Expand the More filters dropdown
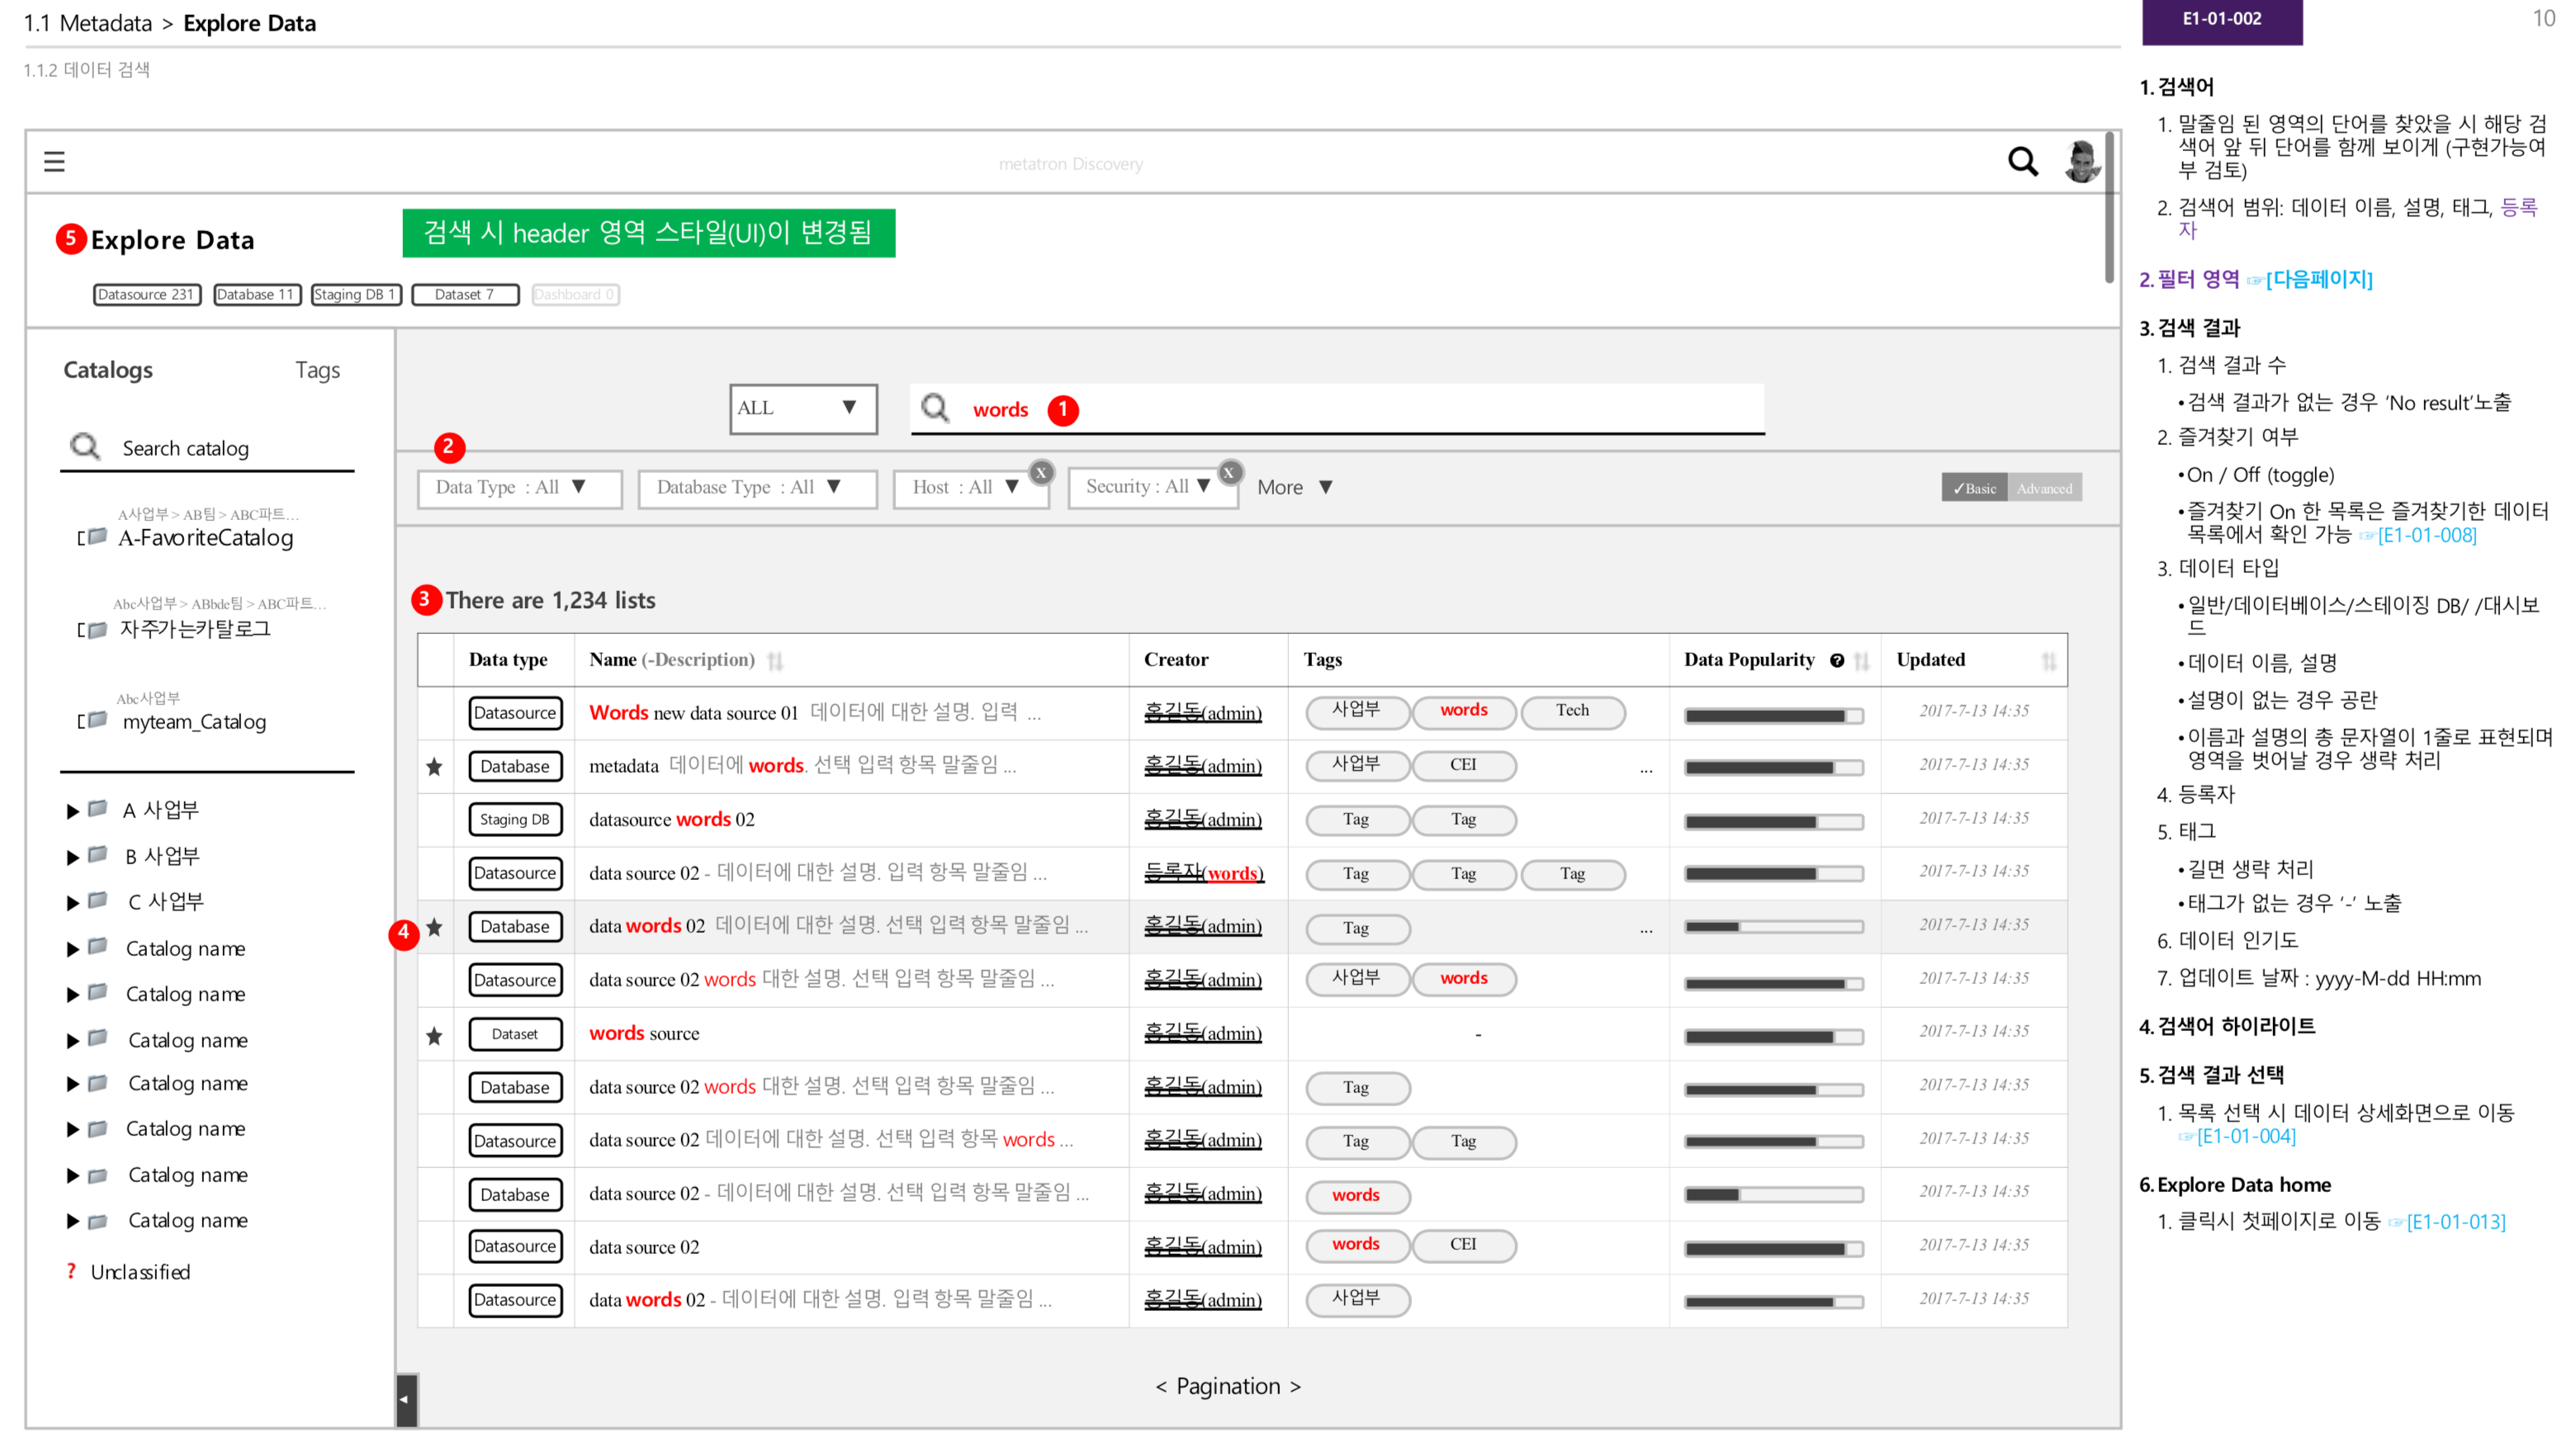The image size is (2576, 1438). pos(1295,487)
